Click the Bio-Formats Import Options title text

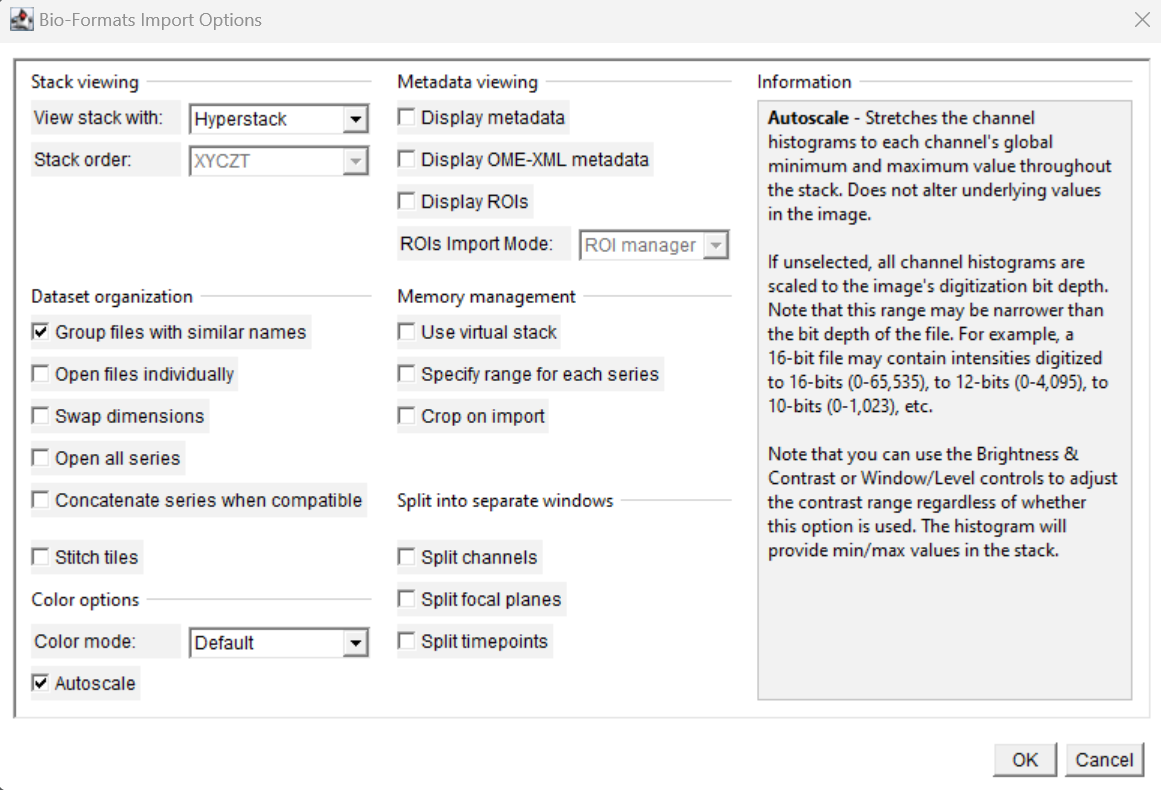(x=150, y=20)
